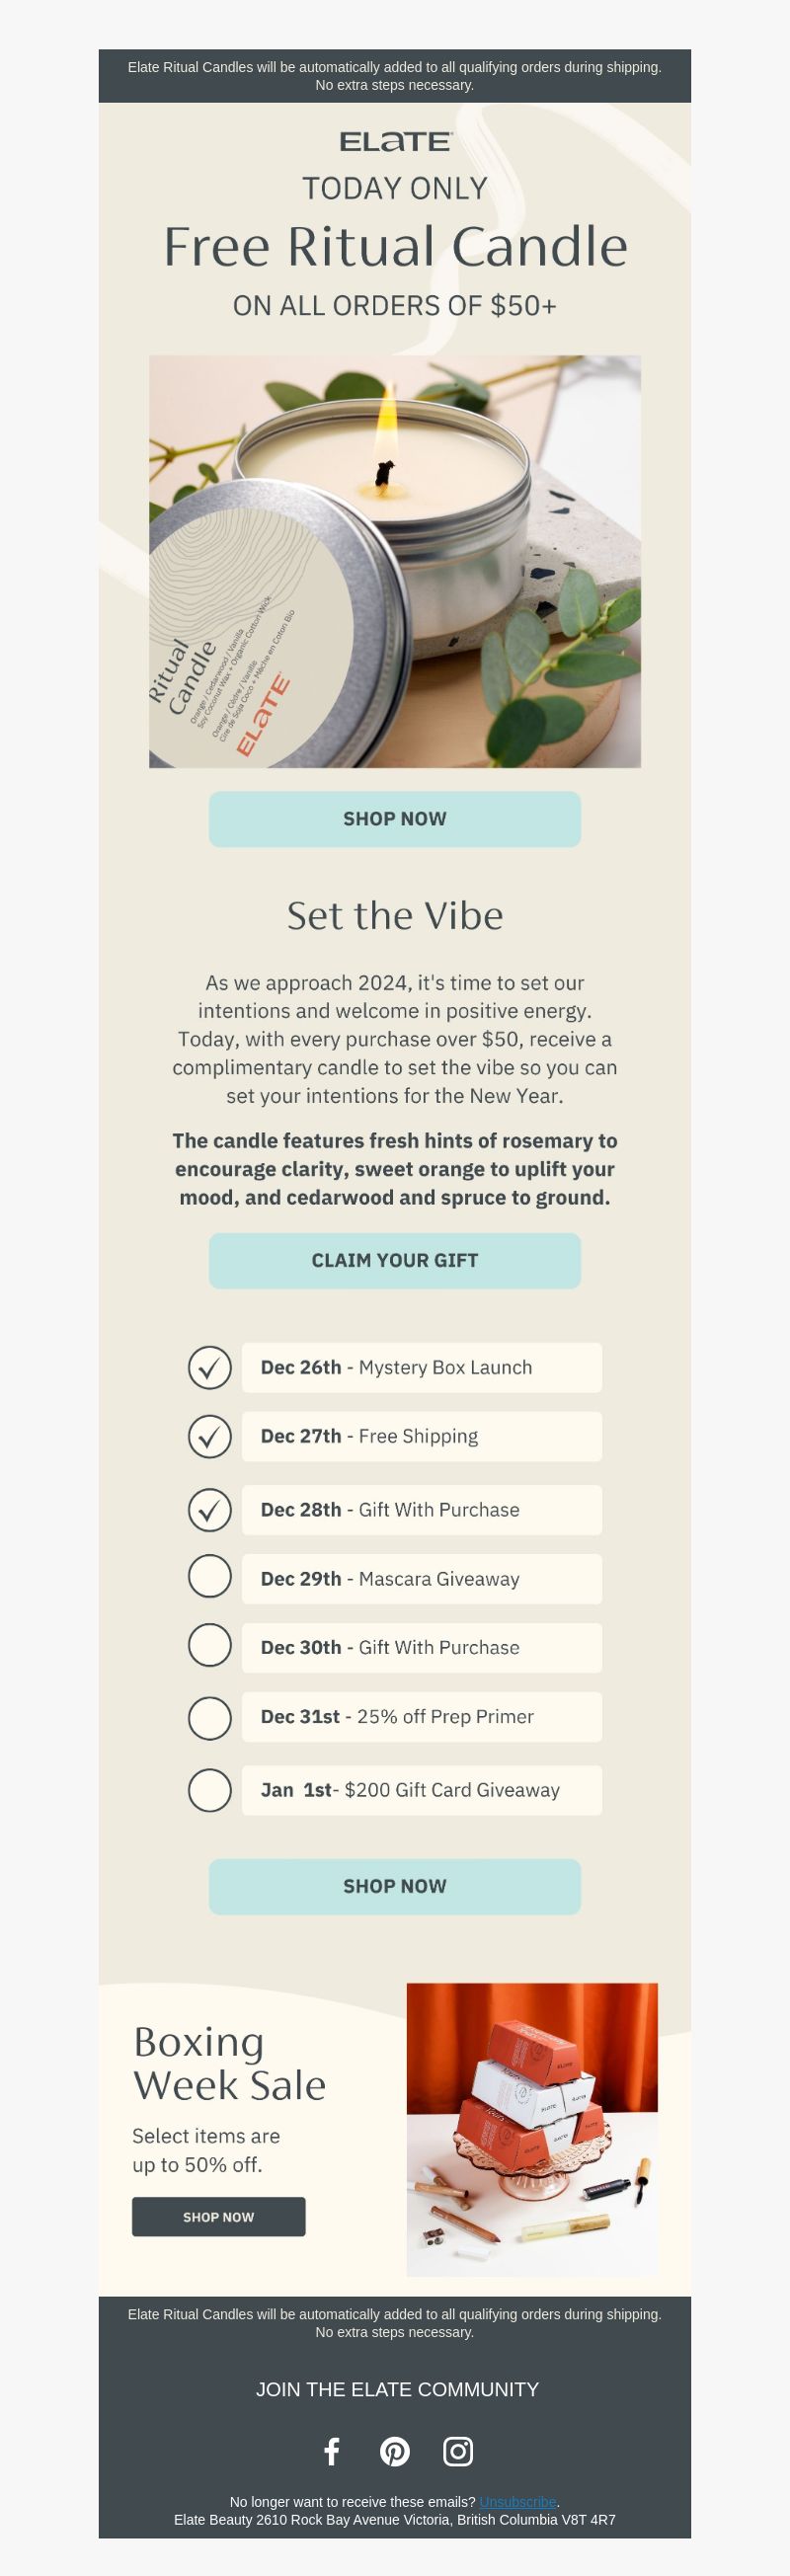Click the checkmark circle beside Dec 27th
The width and height of the screenshot is (790, 2576).
(x=210, y=1436)
